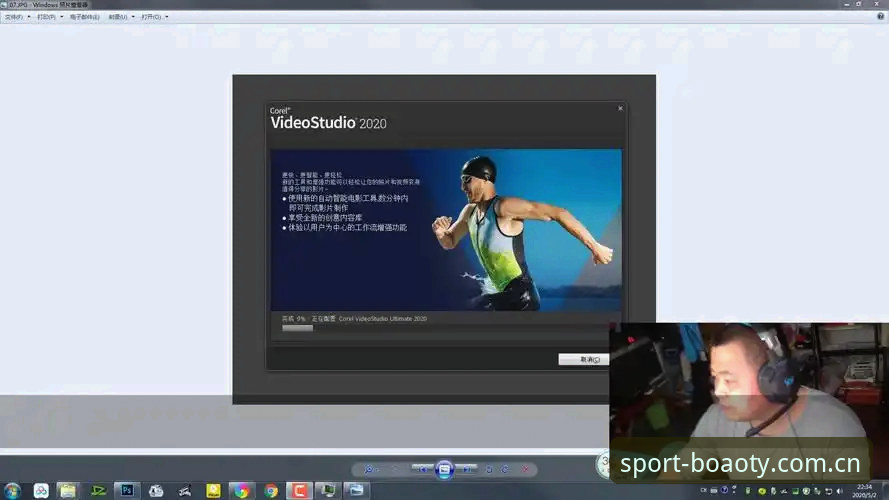889x500 pixels.
Task: Open the 刻录 (Burn) menu
Action: pos(118,17)
